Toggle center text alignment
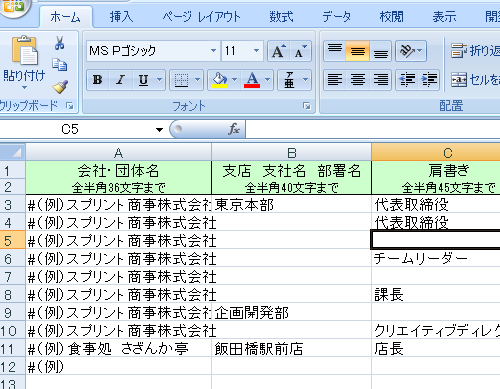The width and height of the screenshot is (500, 389). [x=357, y=80]
